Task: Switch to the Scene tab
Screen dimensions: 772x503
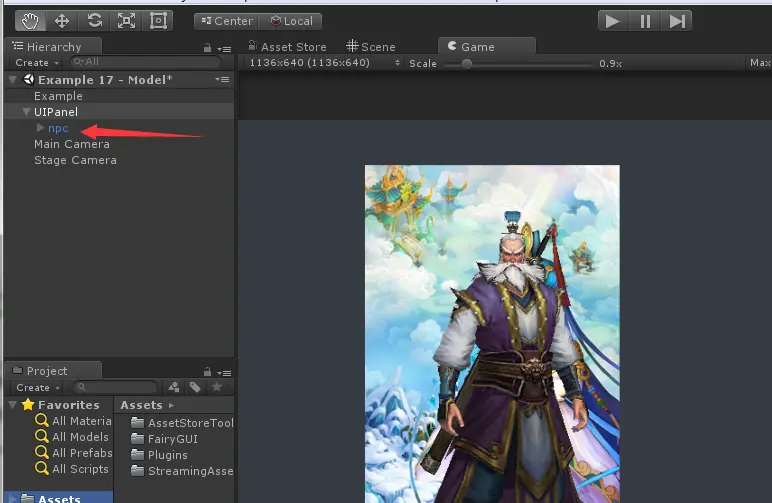Action: pos(371,47)
